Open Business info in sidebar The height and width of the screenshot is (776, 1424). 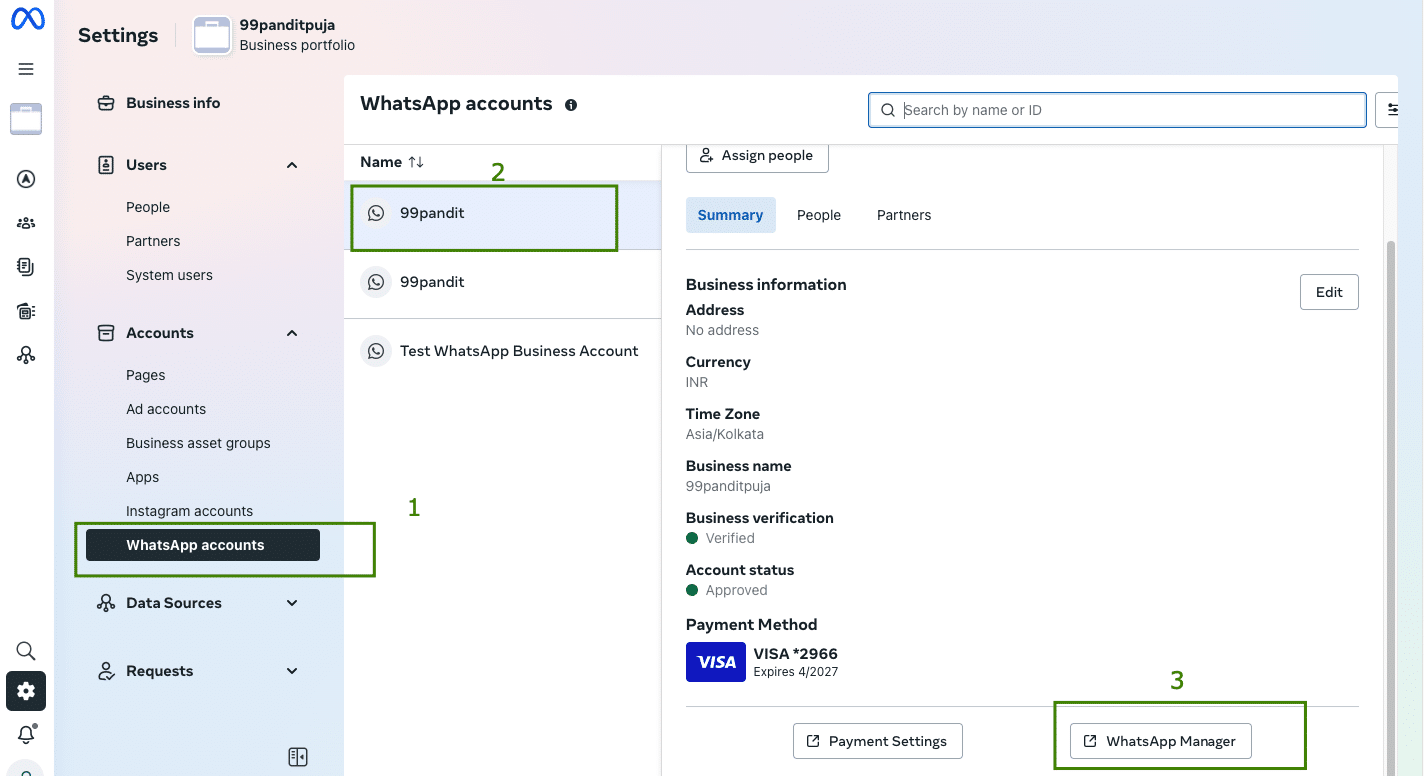[173, 103]
